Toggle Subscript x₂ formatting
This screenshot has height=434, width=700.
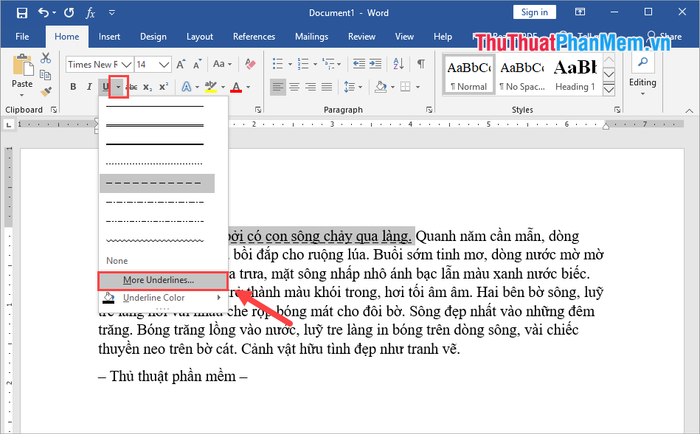tap(147, 87)
